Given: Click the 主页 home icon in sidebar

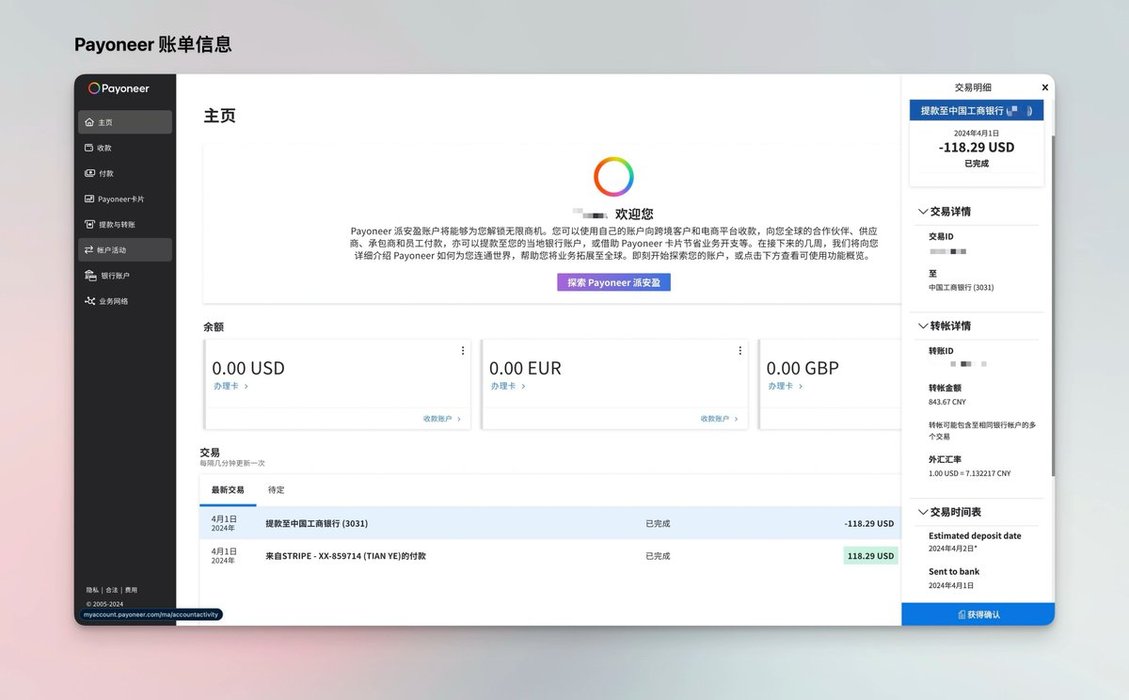Looking at the screenshot, I should (89, 122).
